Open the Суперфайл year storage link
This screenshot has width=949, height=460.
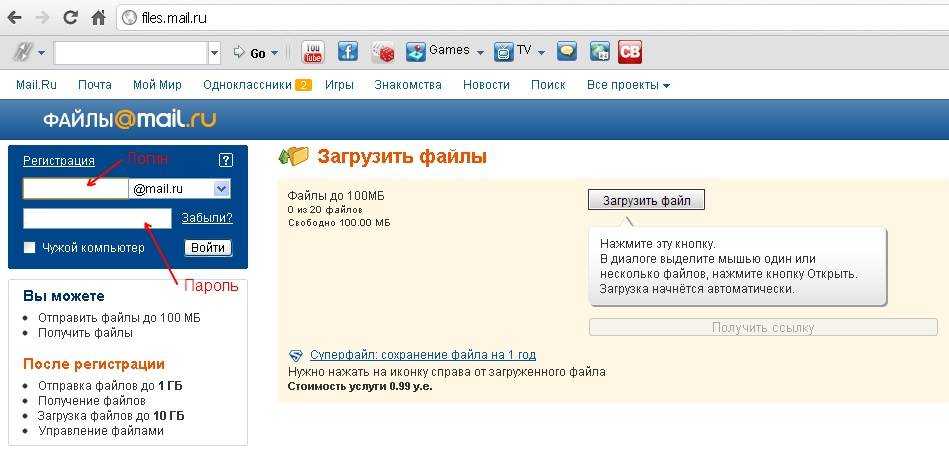pos(422,355)
